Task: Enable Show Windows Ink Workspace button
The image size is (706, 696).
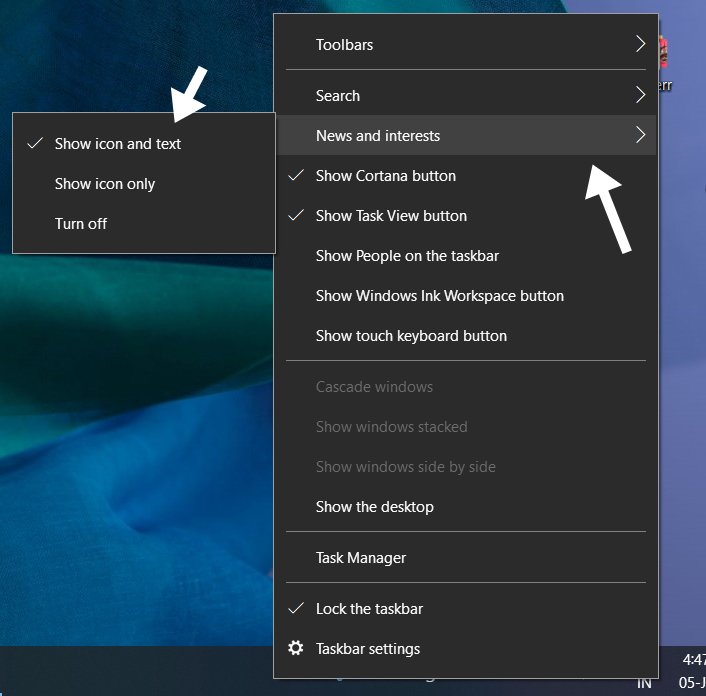Action: 466,296
